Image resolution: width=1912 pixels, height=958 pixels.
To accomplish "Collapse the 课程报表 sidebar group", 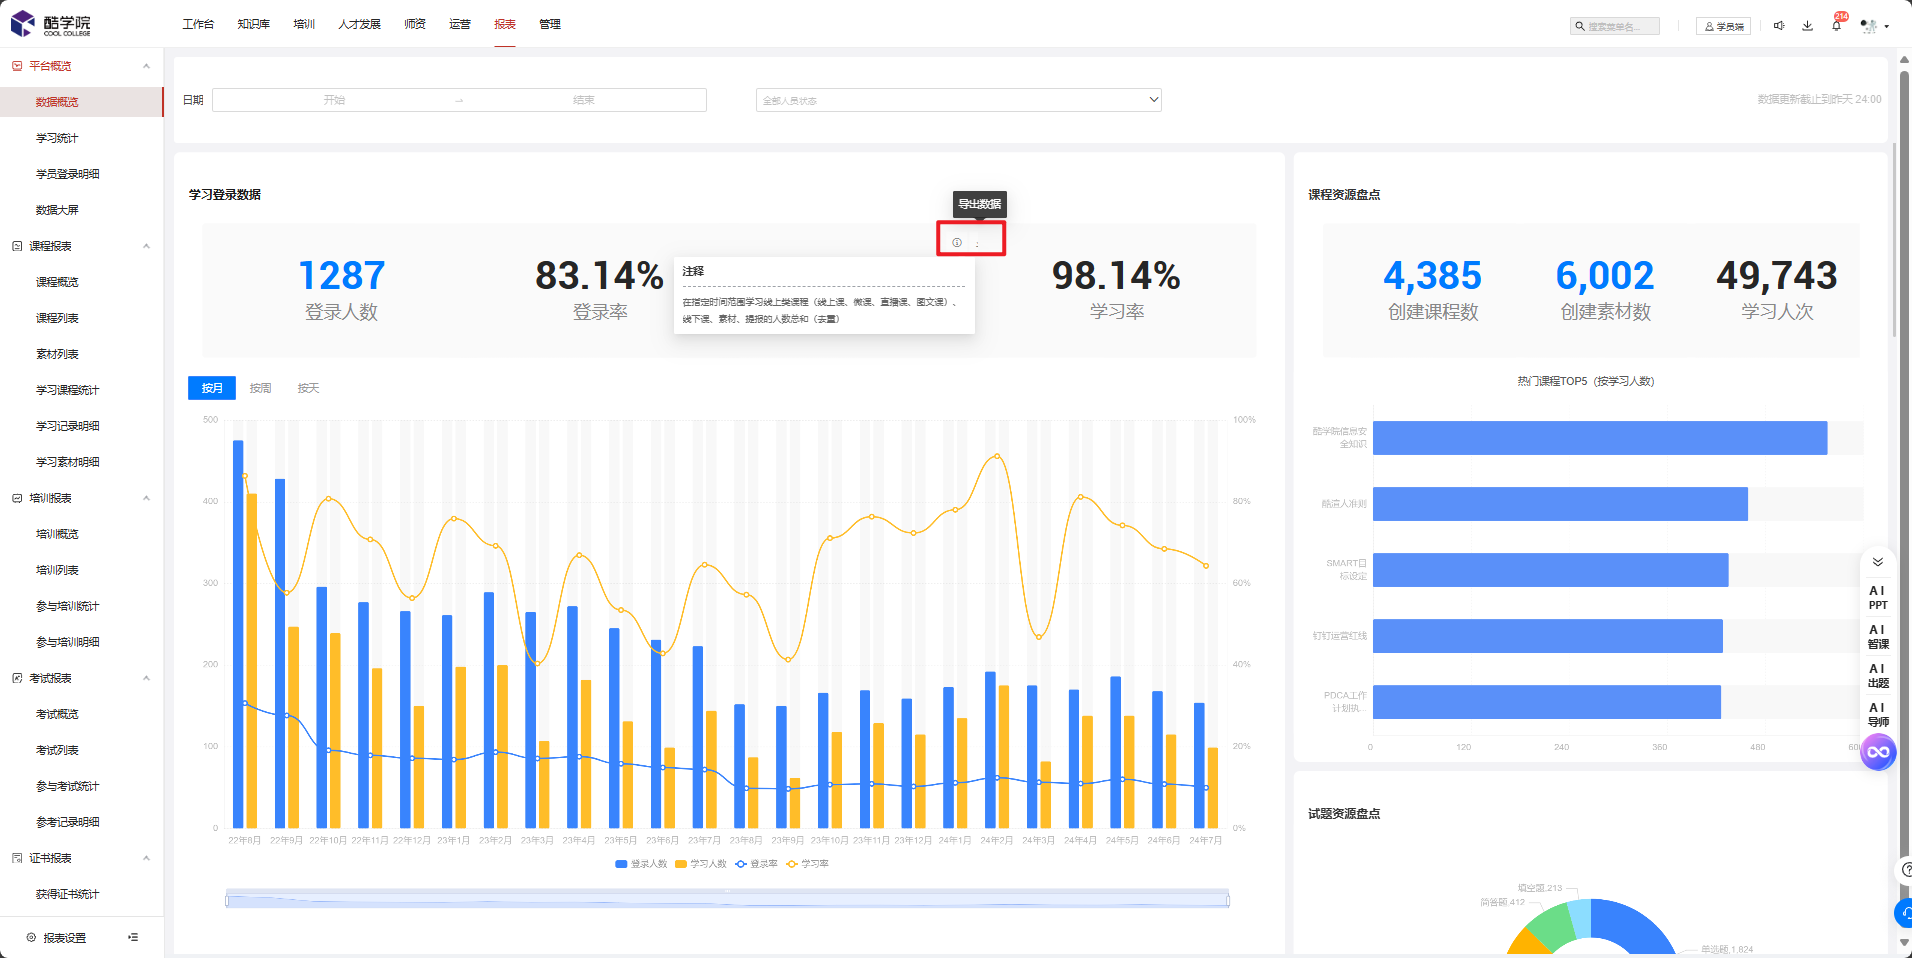I will [x=146, y=246].
